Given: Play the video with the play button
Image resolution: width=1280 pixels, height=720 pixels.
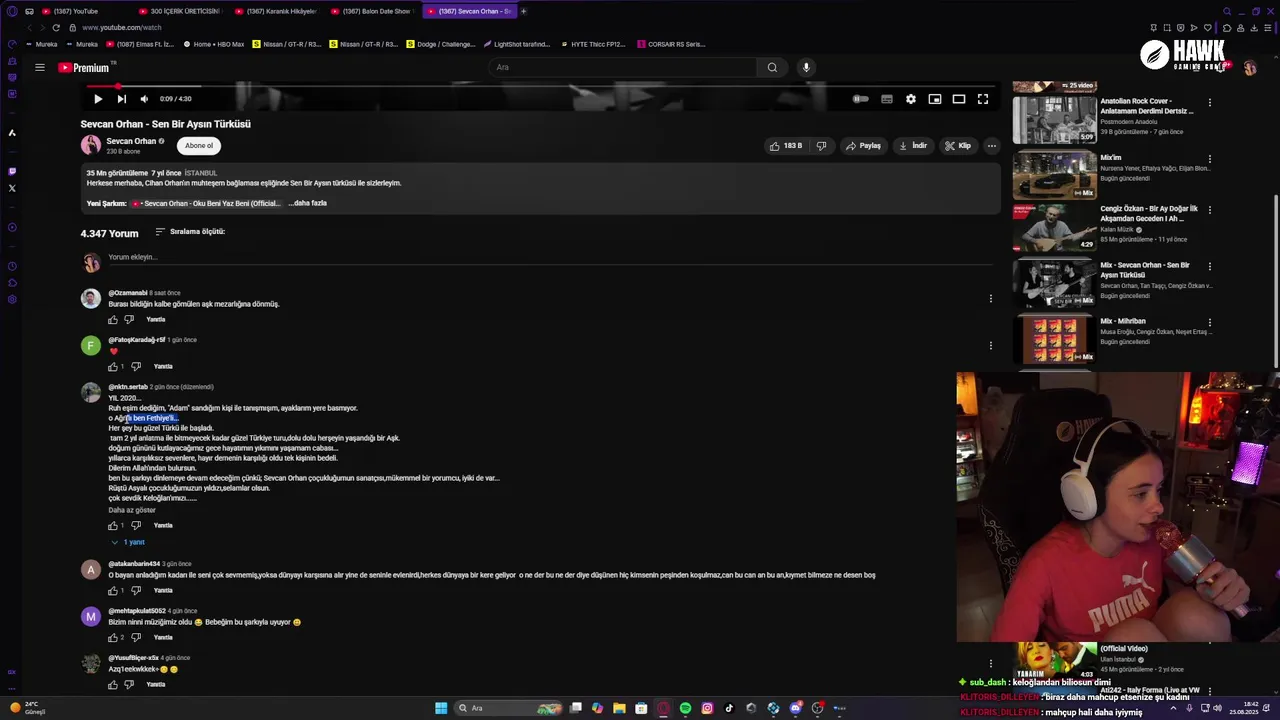Looking at the screenshot, I should pyautogui.click(x=97, y=99).
